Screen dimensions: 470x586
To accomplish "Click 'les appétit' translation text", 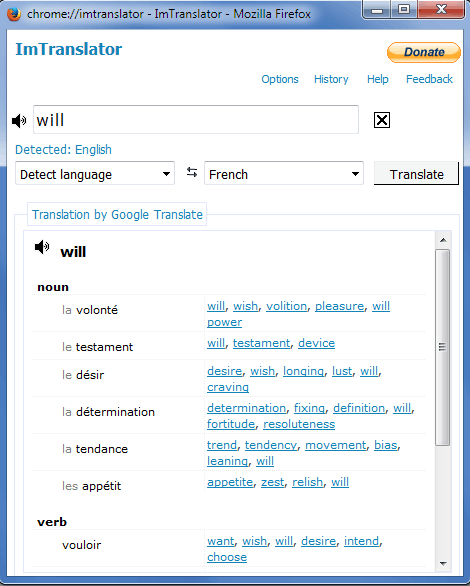I will [92, 486].
